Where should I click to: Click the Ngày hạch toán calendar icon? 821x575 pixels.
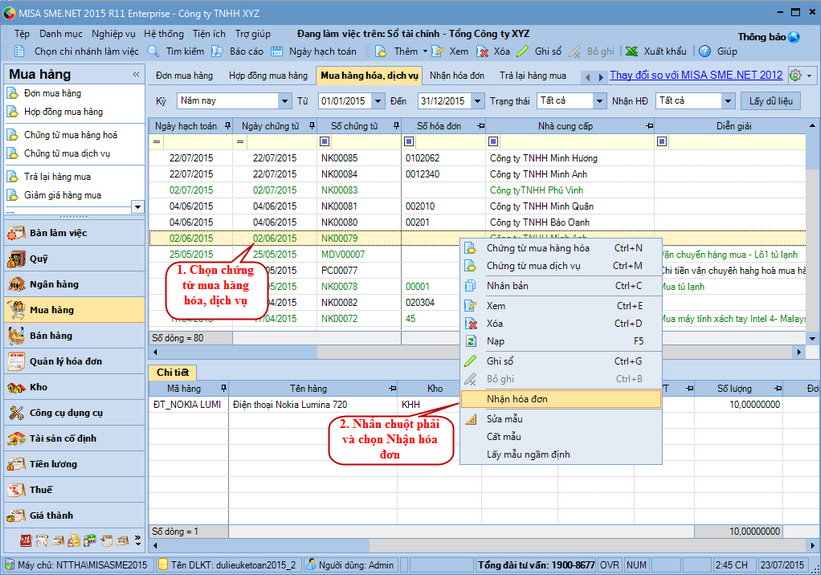pos(276,51)
